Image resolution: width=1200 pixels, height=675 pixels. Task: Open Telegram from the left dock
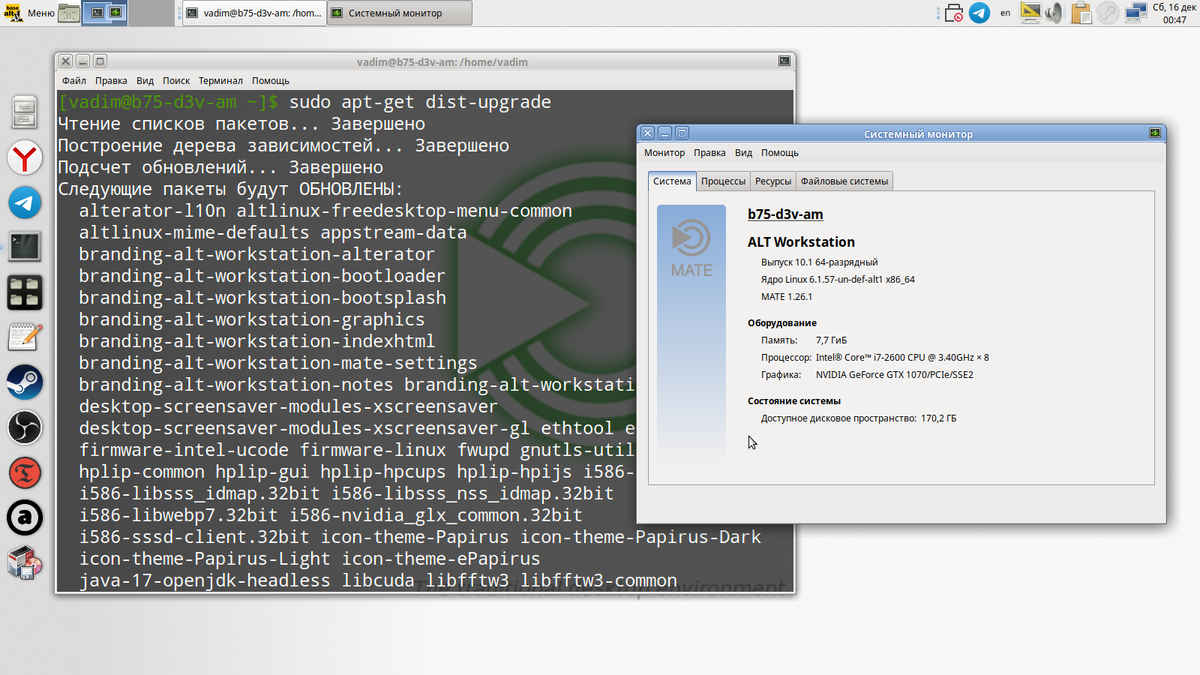coord(24,203)
